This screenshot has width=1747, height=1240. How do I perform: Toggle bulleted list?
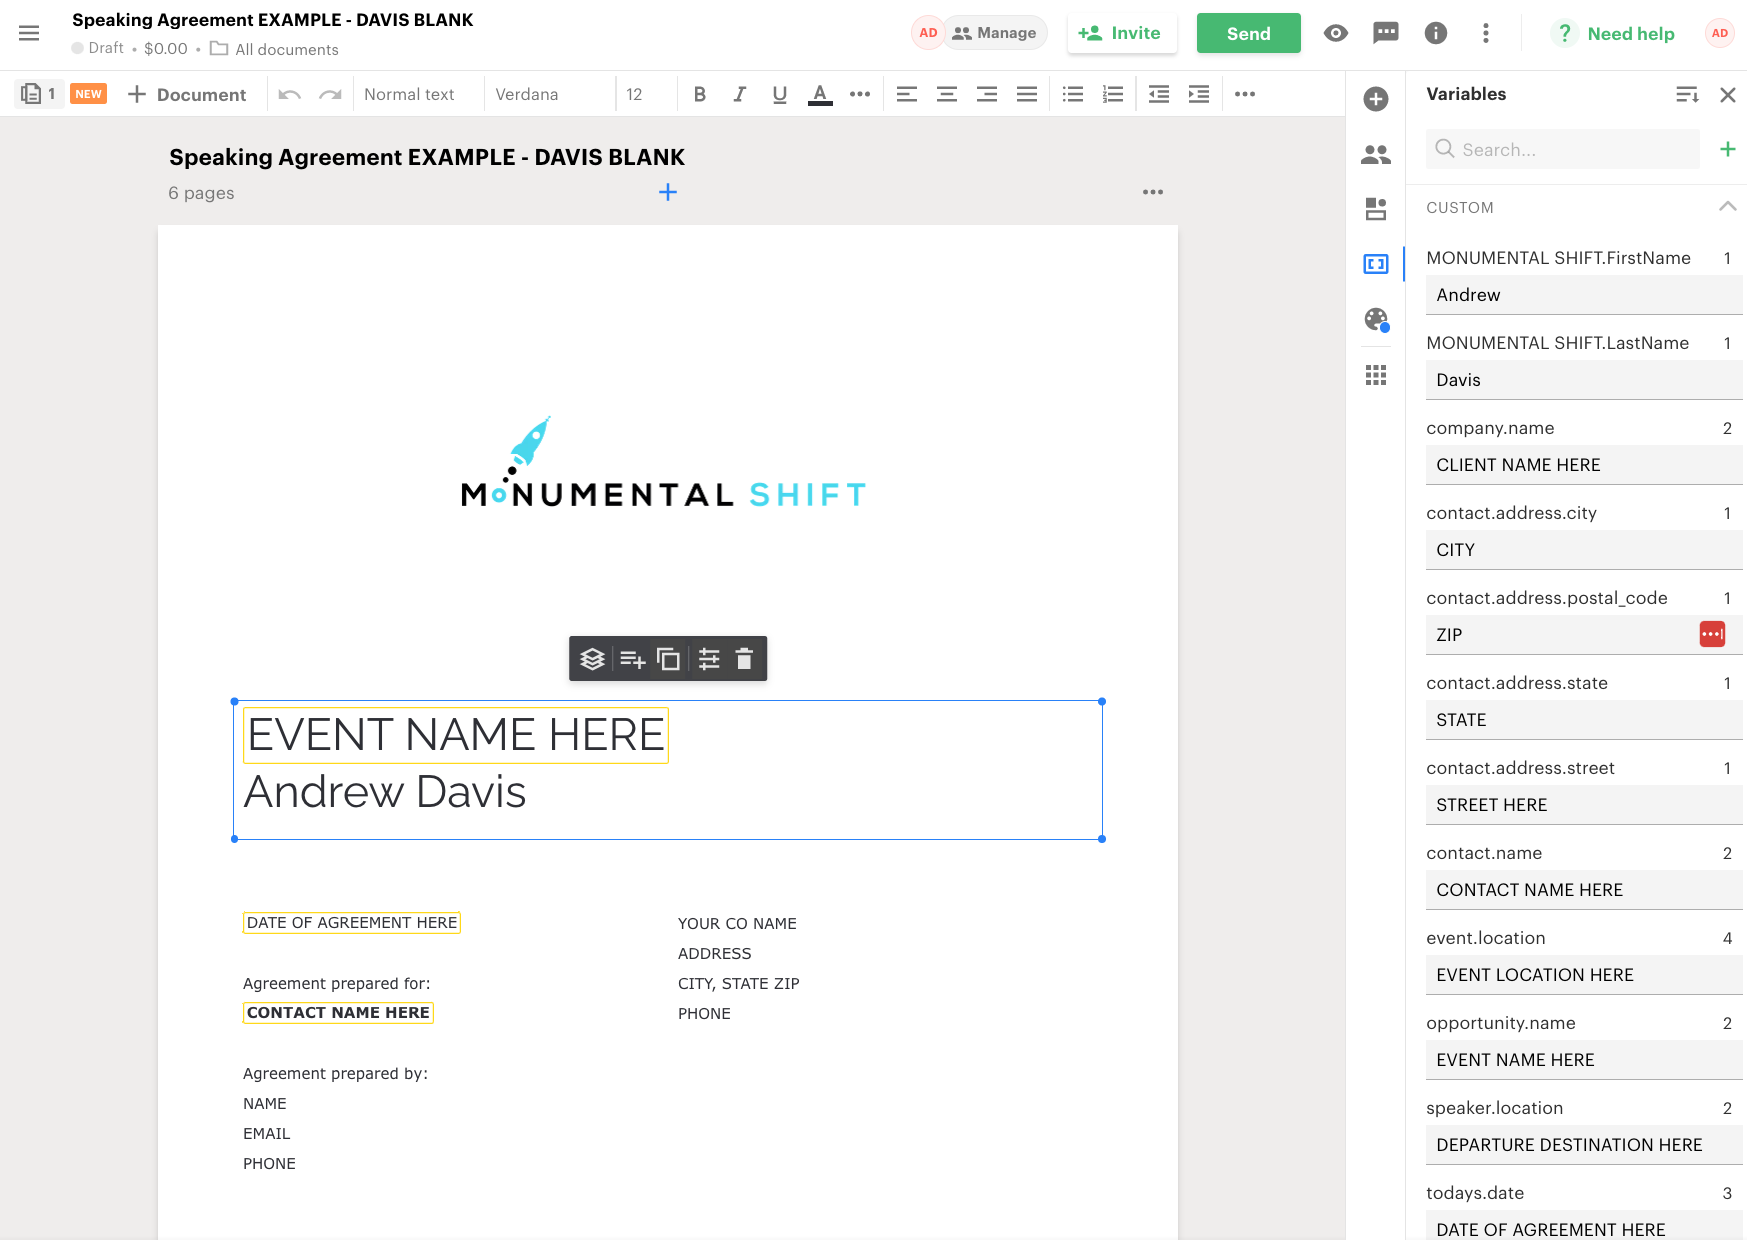[x=1073, y=94]
